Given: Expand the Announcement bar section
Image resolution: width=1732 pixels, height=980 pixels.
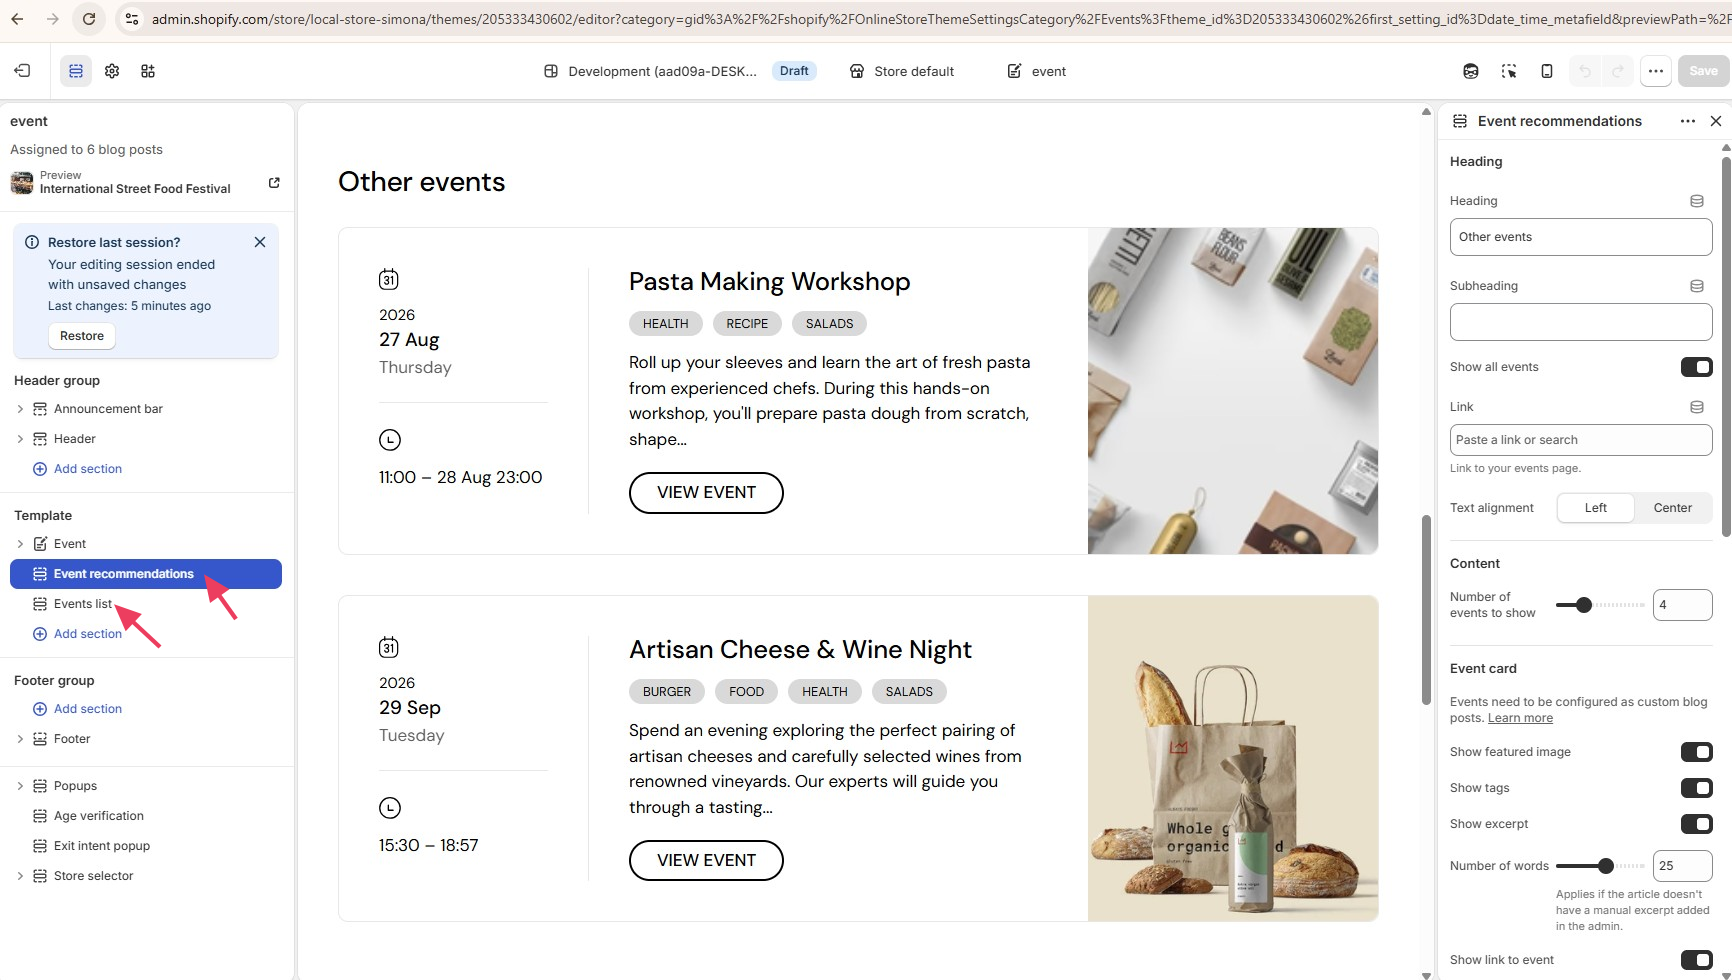Looking at the screenshot, I should click(20, 409).
